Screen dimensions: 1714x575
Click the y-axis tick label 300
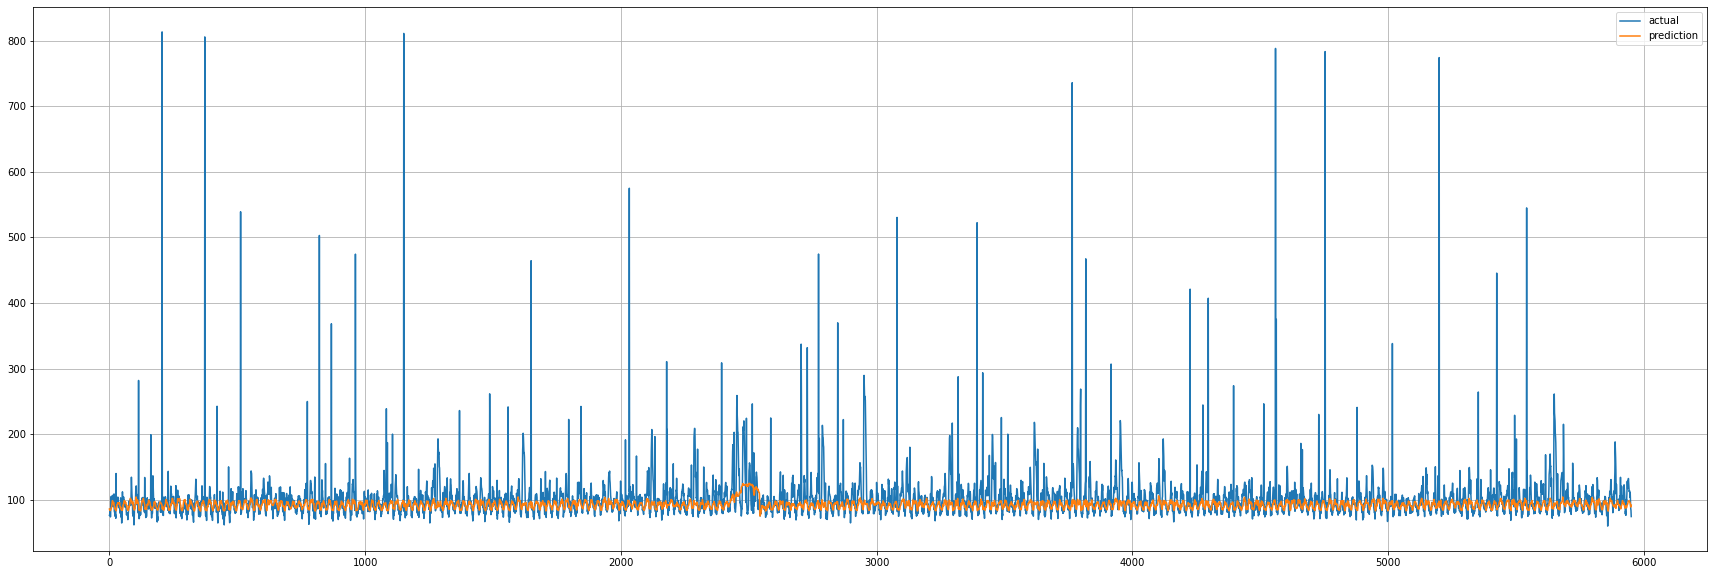click(x=17, y=369)
